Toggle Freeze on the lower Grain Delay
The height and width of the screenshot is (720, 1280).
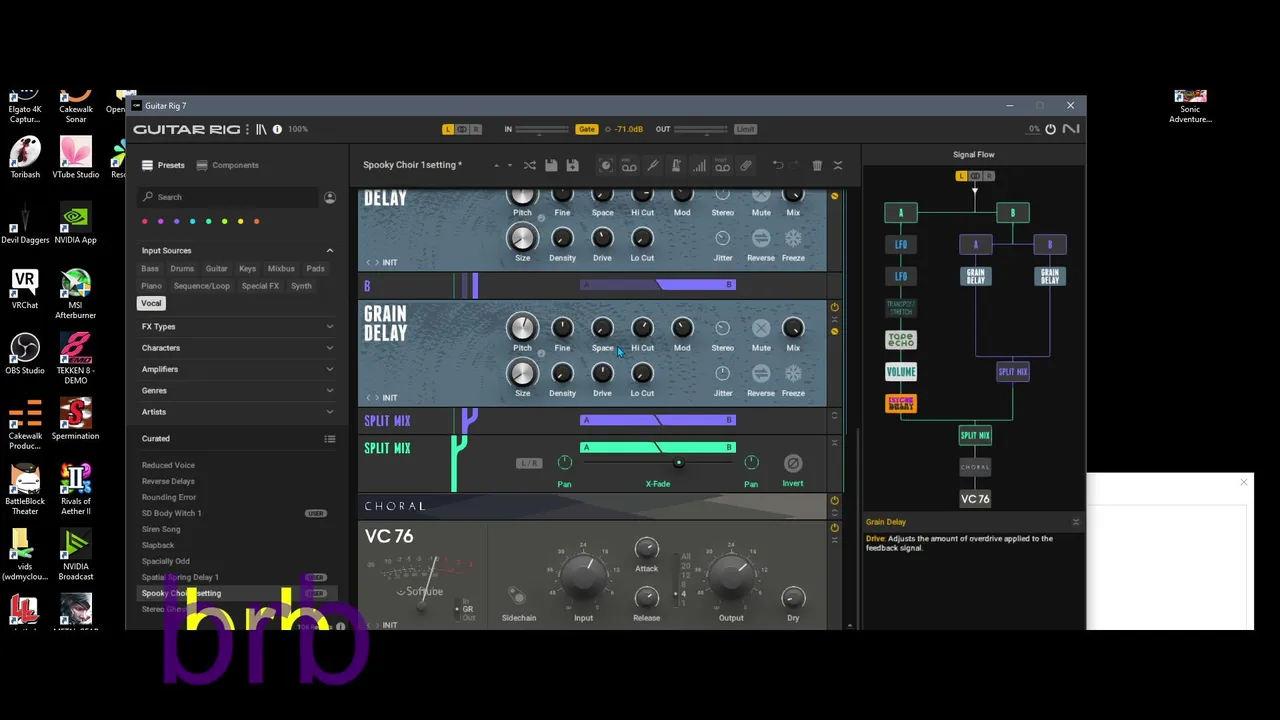793,374
